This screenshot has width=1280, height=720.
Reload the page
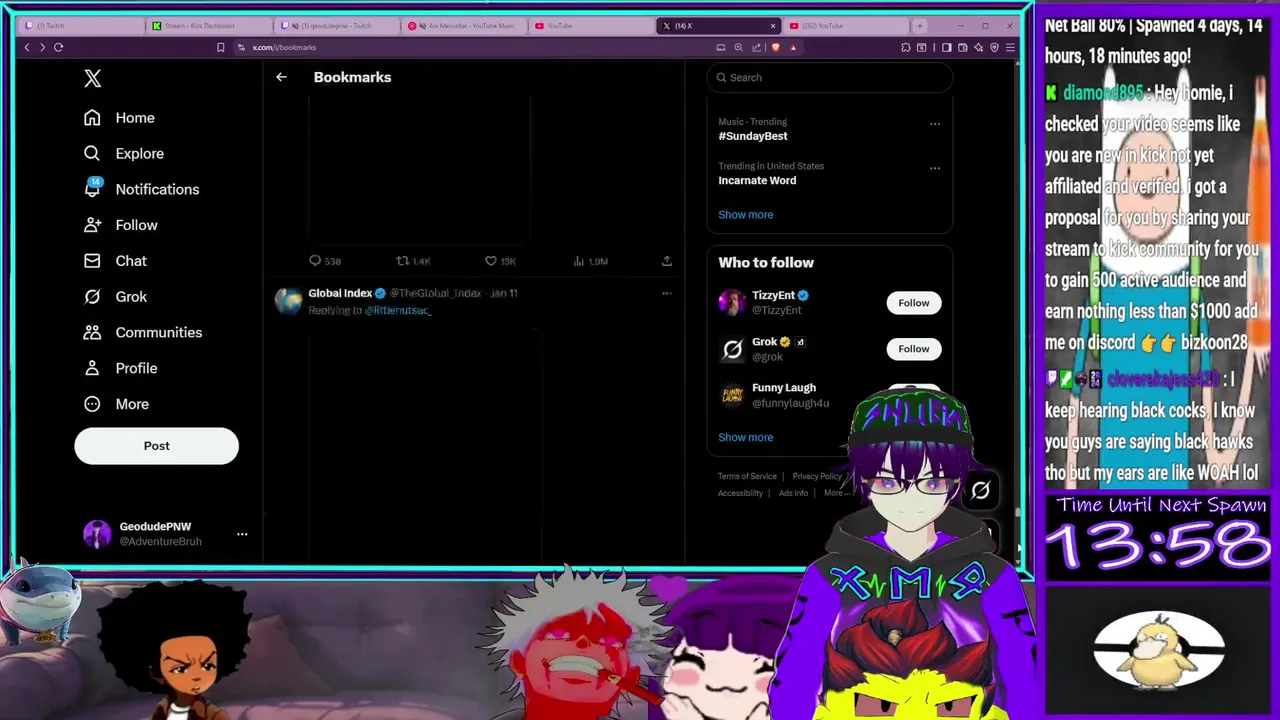pos(59,47)
